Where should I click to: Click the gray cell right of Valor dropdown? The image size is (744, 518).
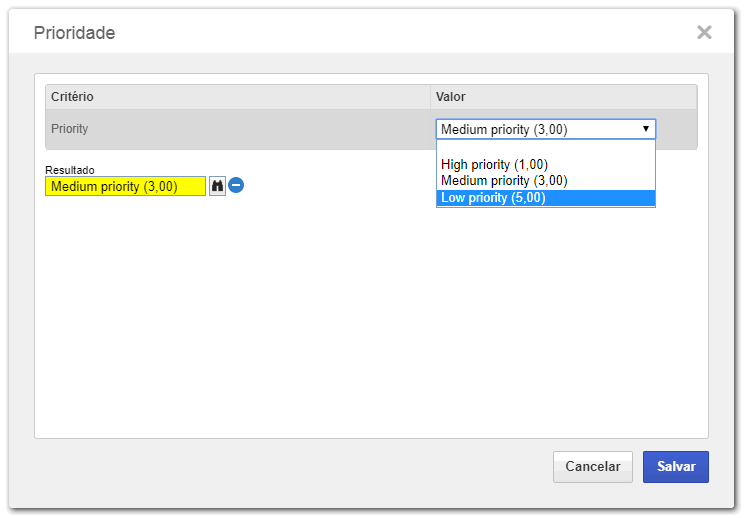677,129
